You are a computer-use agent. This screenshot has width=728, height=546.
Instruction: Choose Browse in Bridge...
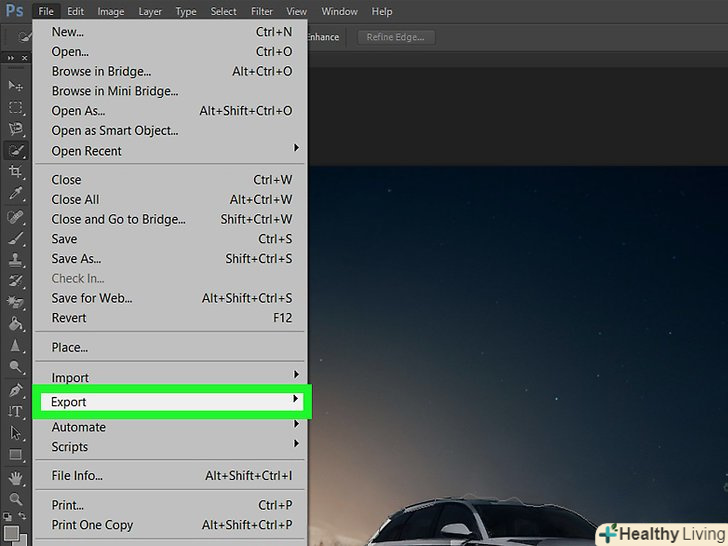[170, 71]
